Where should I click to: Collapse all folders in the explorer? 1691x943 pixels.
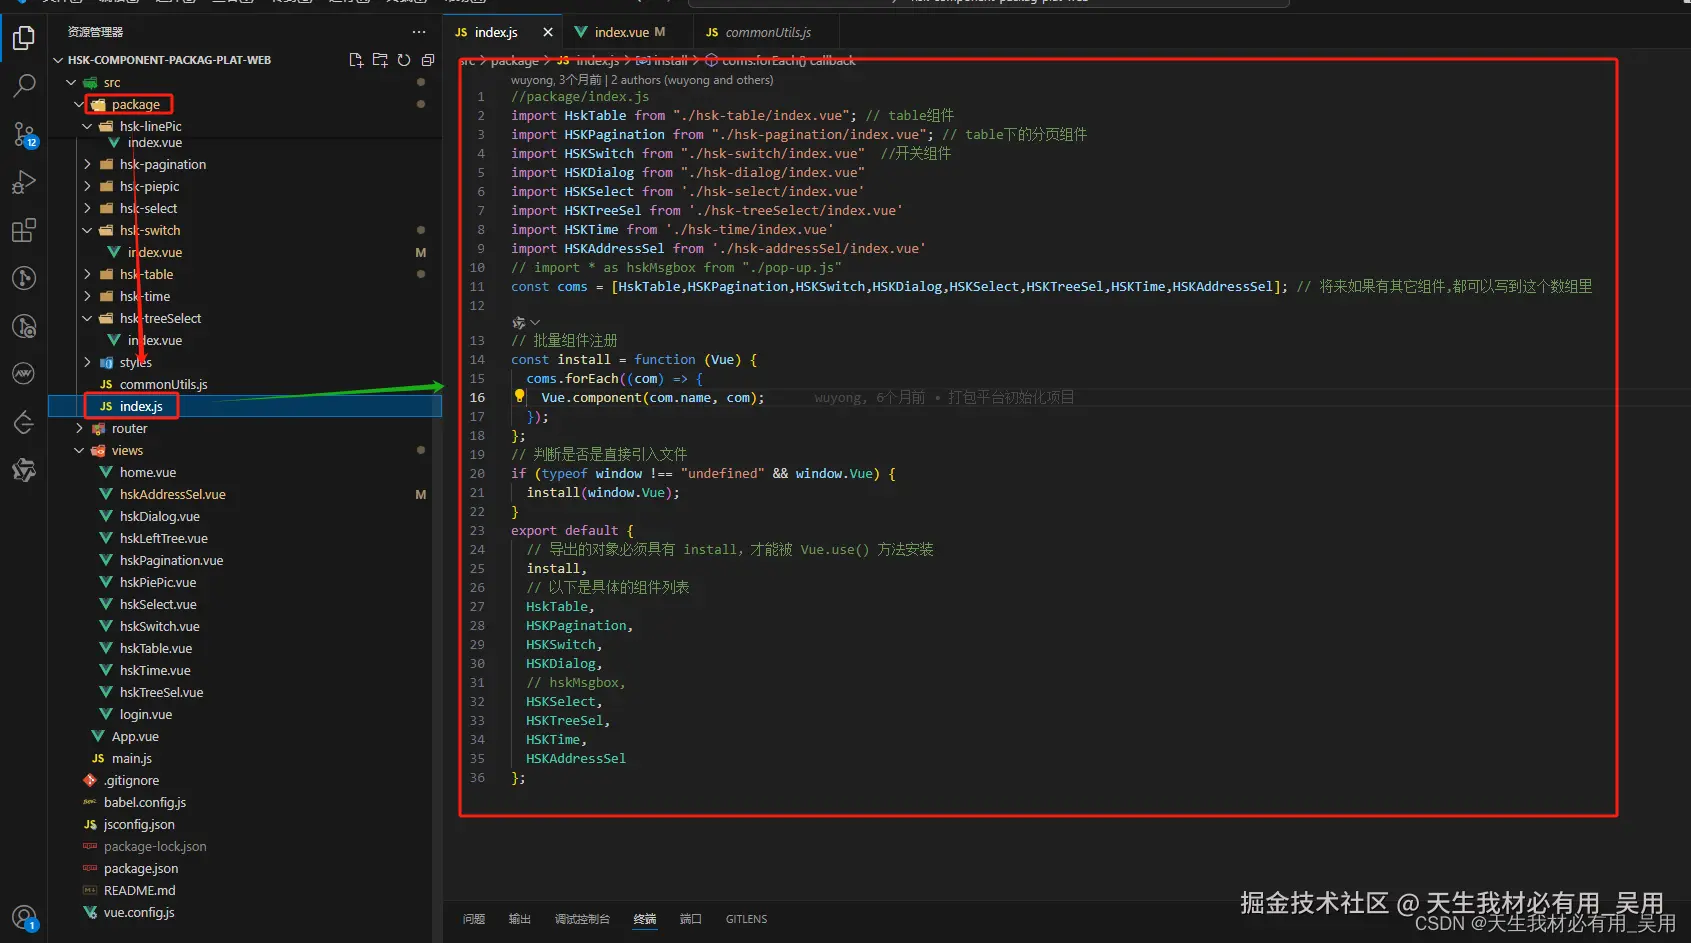point(428,60)
